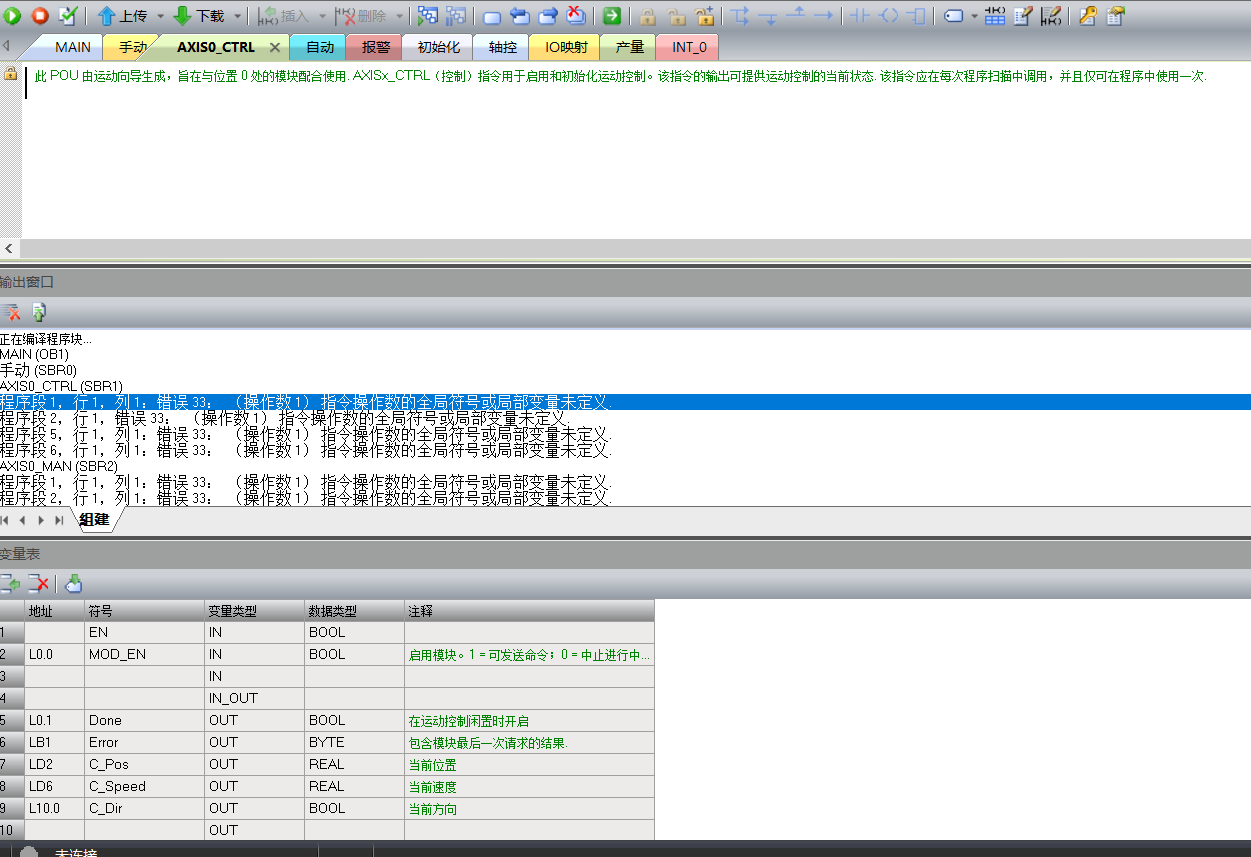1251x857 pixels.
Task: Open the 下载 dropdown arrow
Action: tap(238, 17)
